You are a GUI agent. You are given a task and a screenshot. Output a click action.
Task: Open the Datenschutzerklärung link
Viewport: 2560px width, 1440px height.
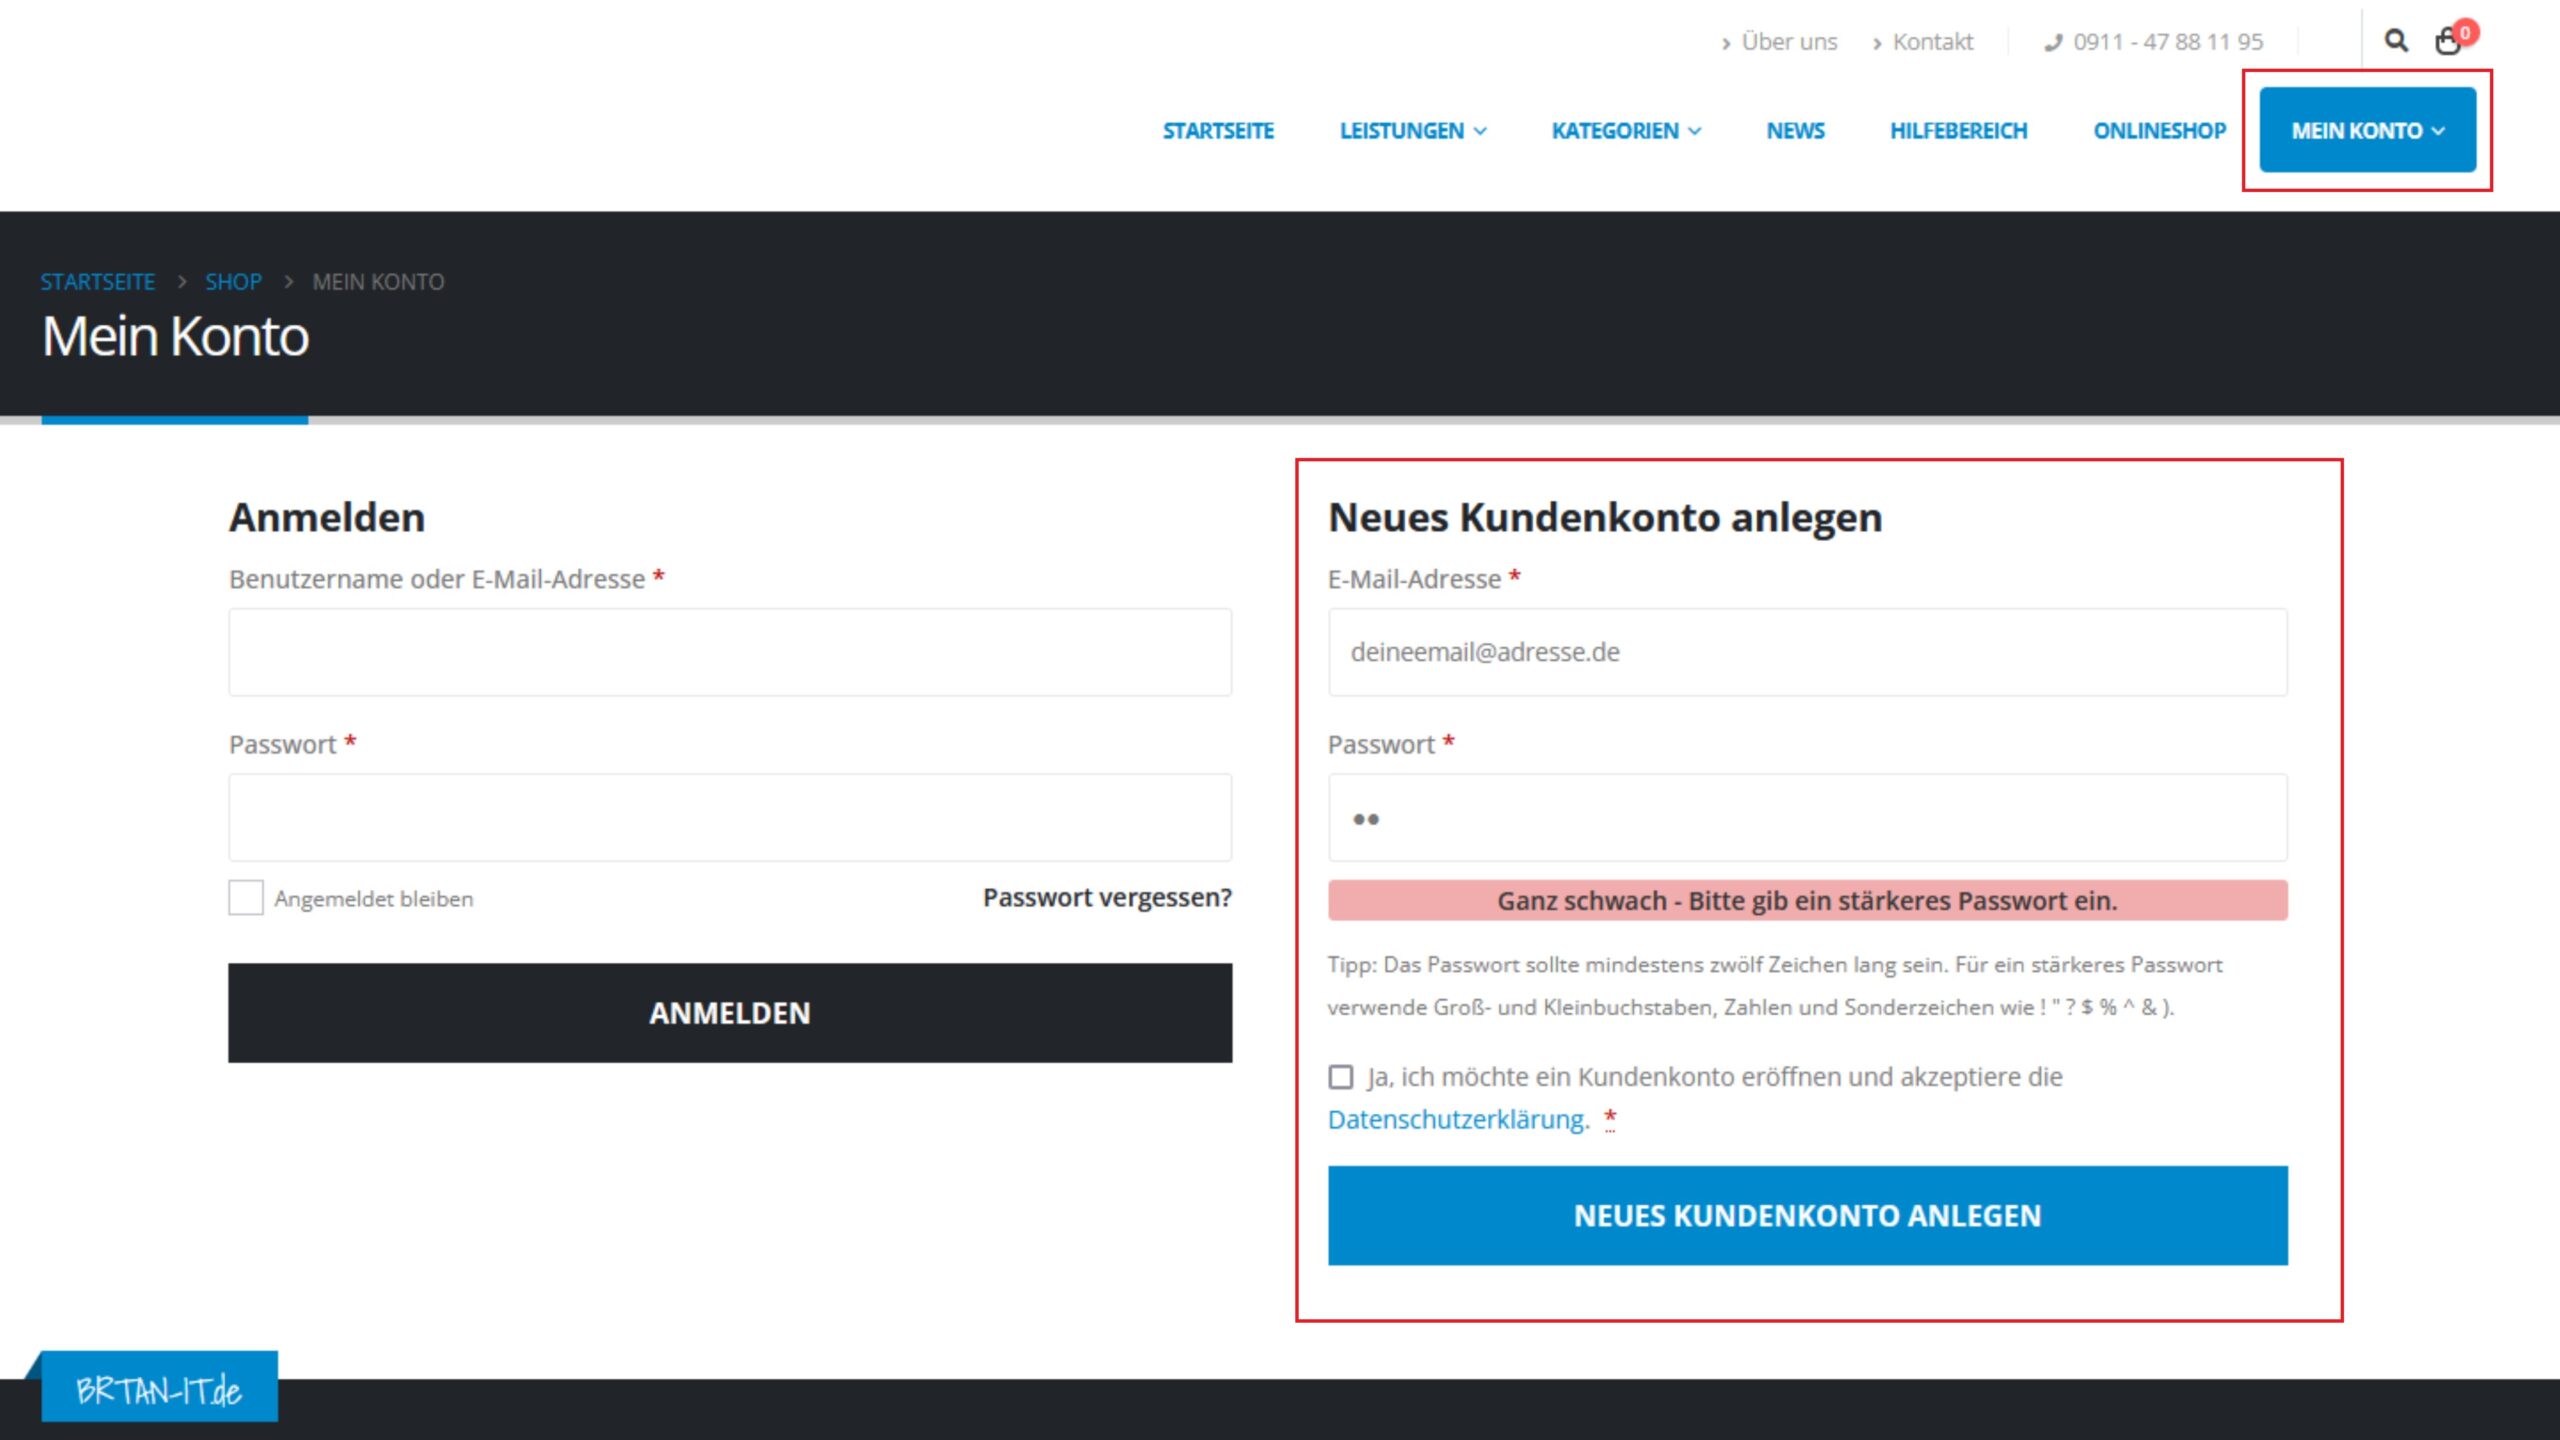pyautogui.click(x=1458, y=1120)
